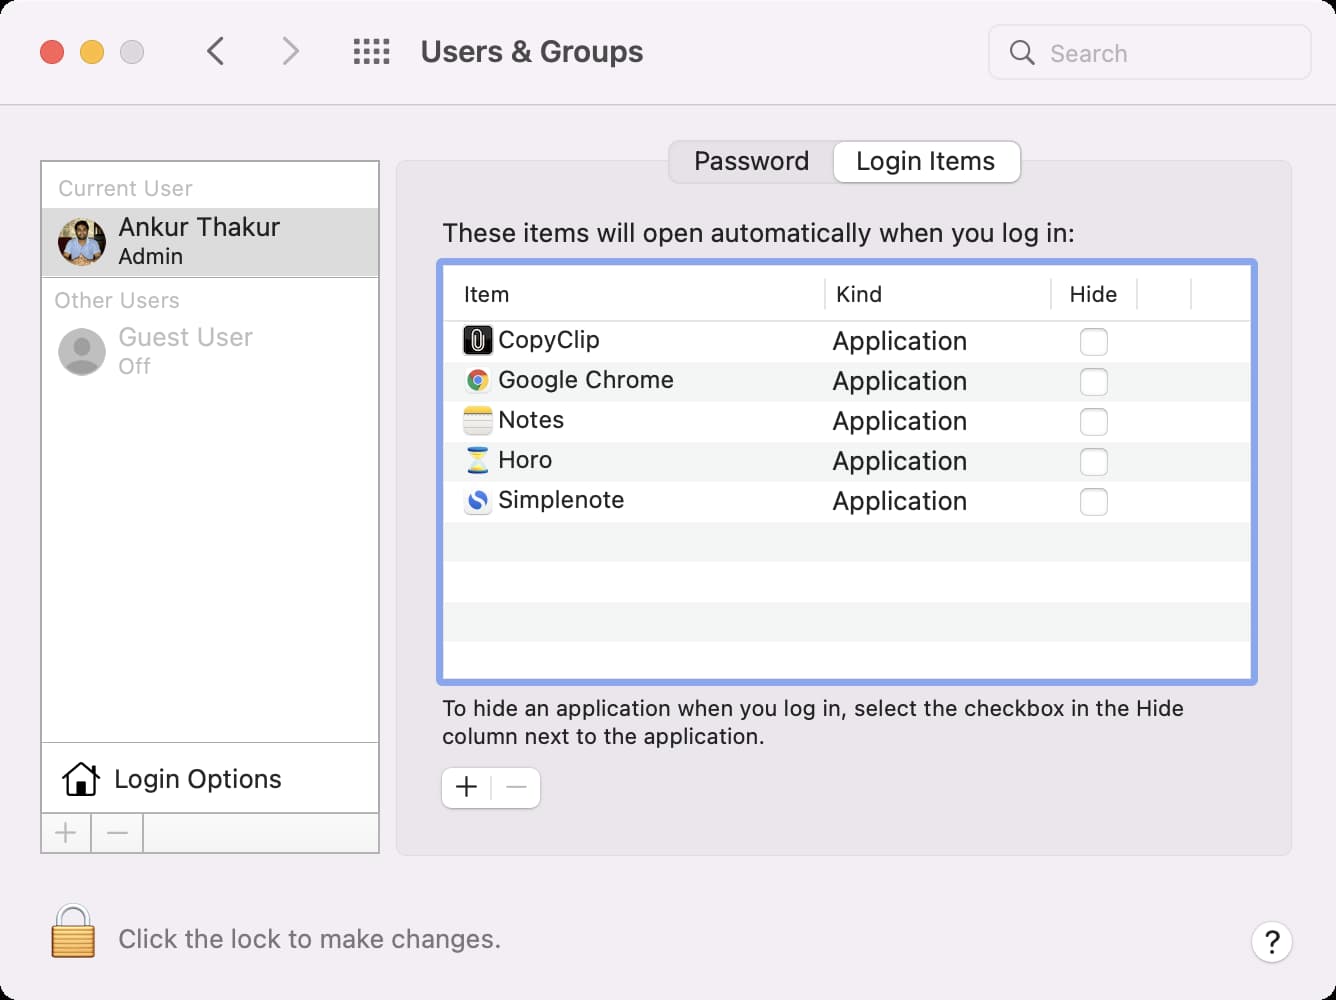This screenshot has width=1336, height=1000.
Task: Go forward with the right chevron
Action: pyautogui.click(x=290, y=51)
